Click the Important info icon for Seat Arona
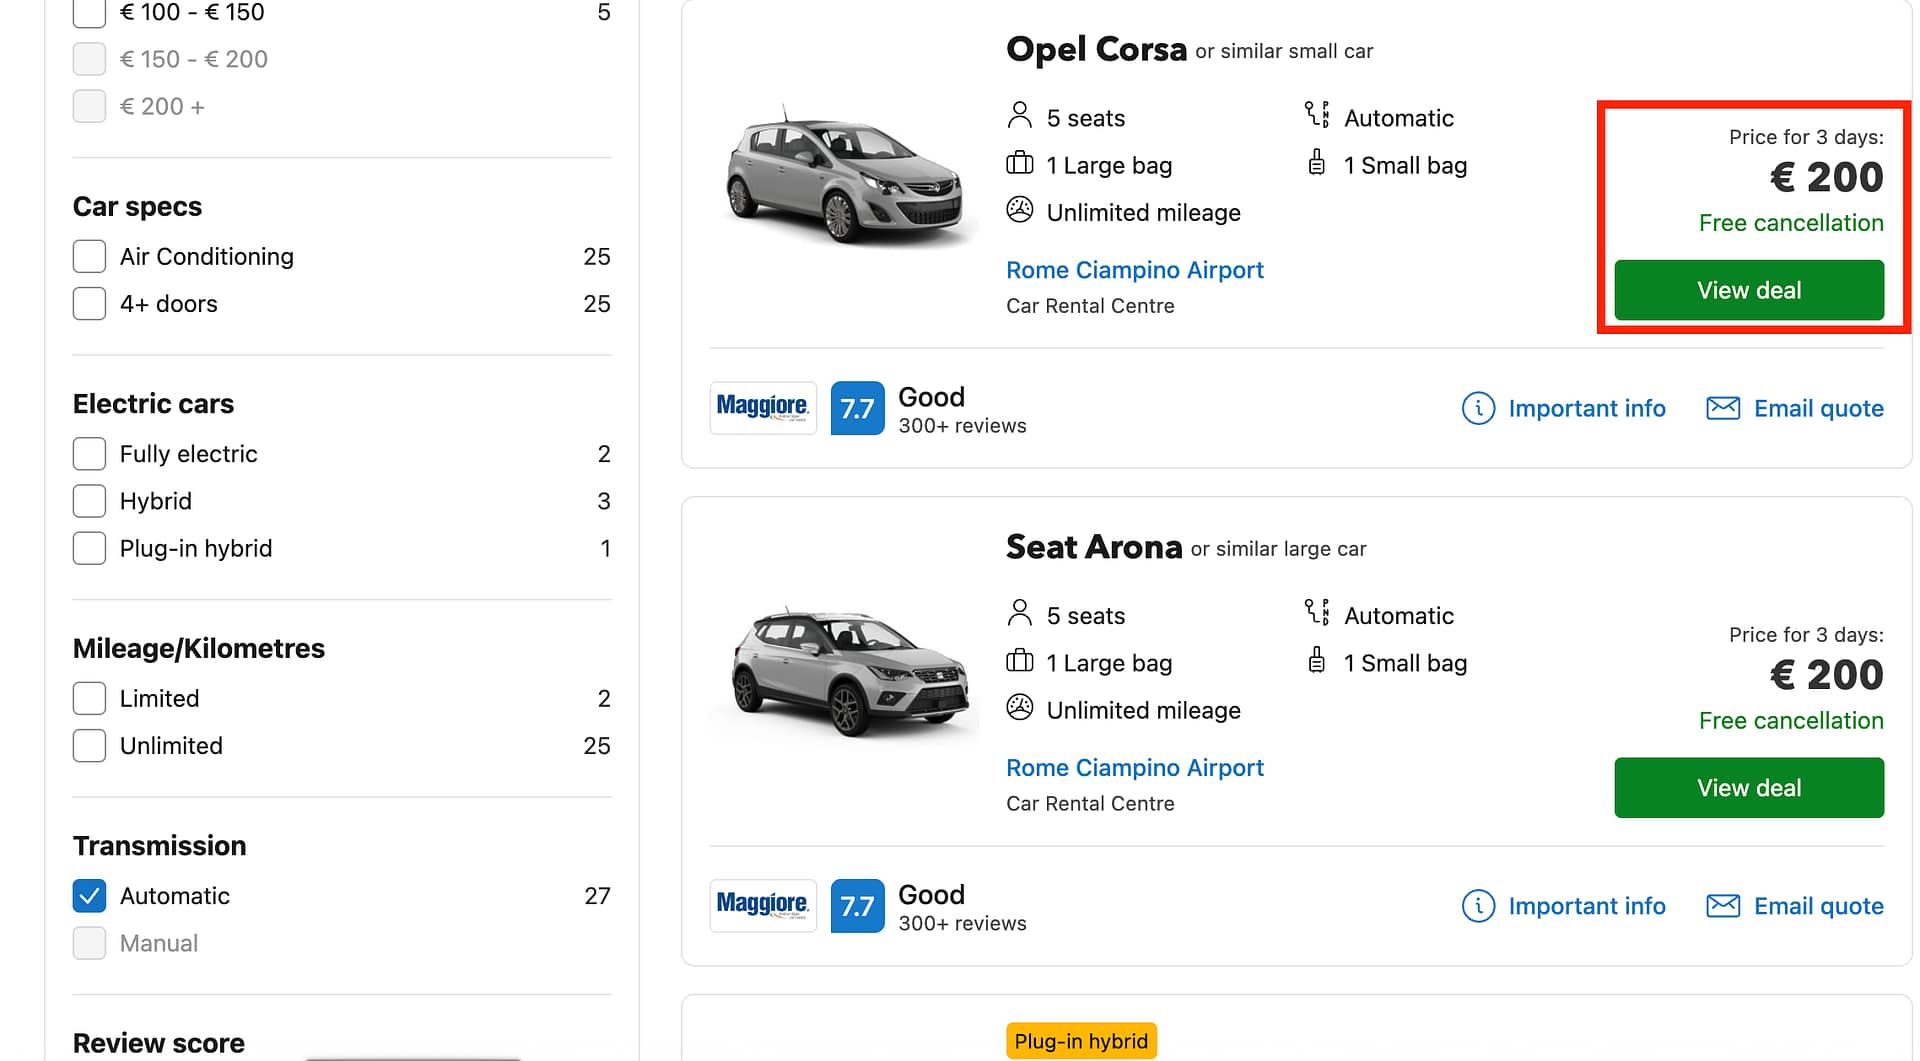1920x1061 pixels. coord(1478,906)
